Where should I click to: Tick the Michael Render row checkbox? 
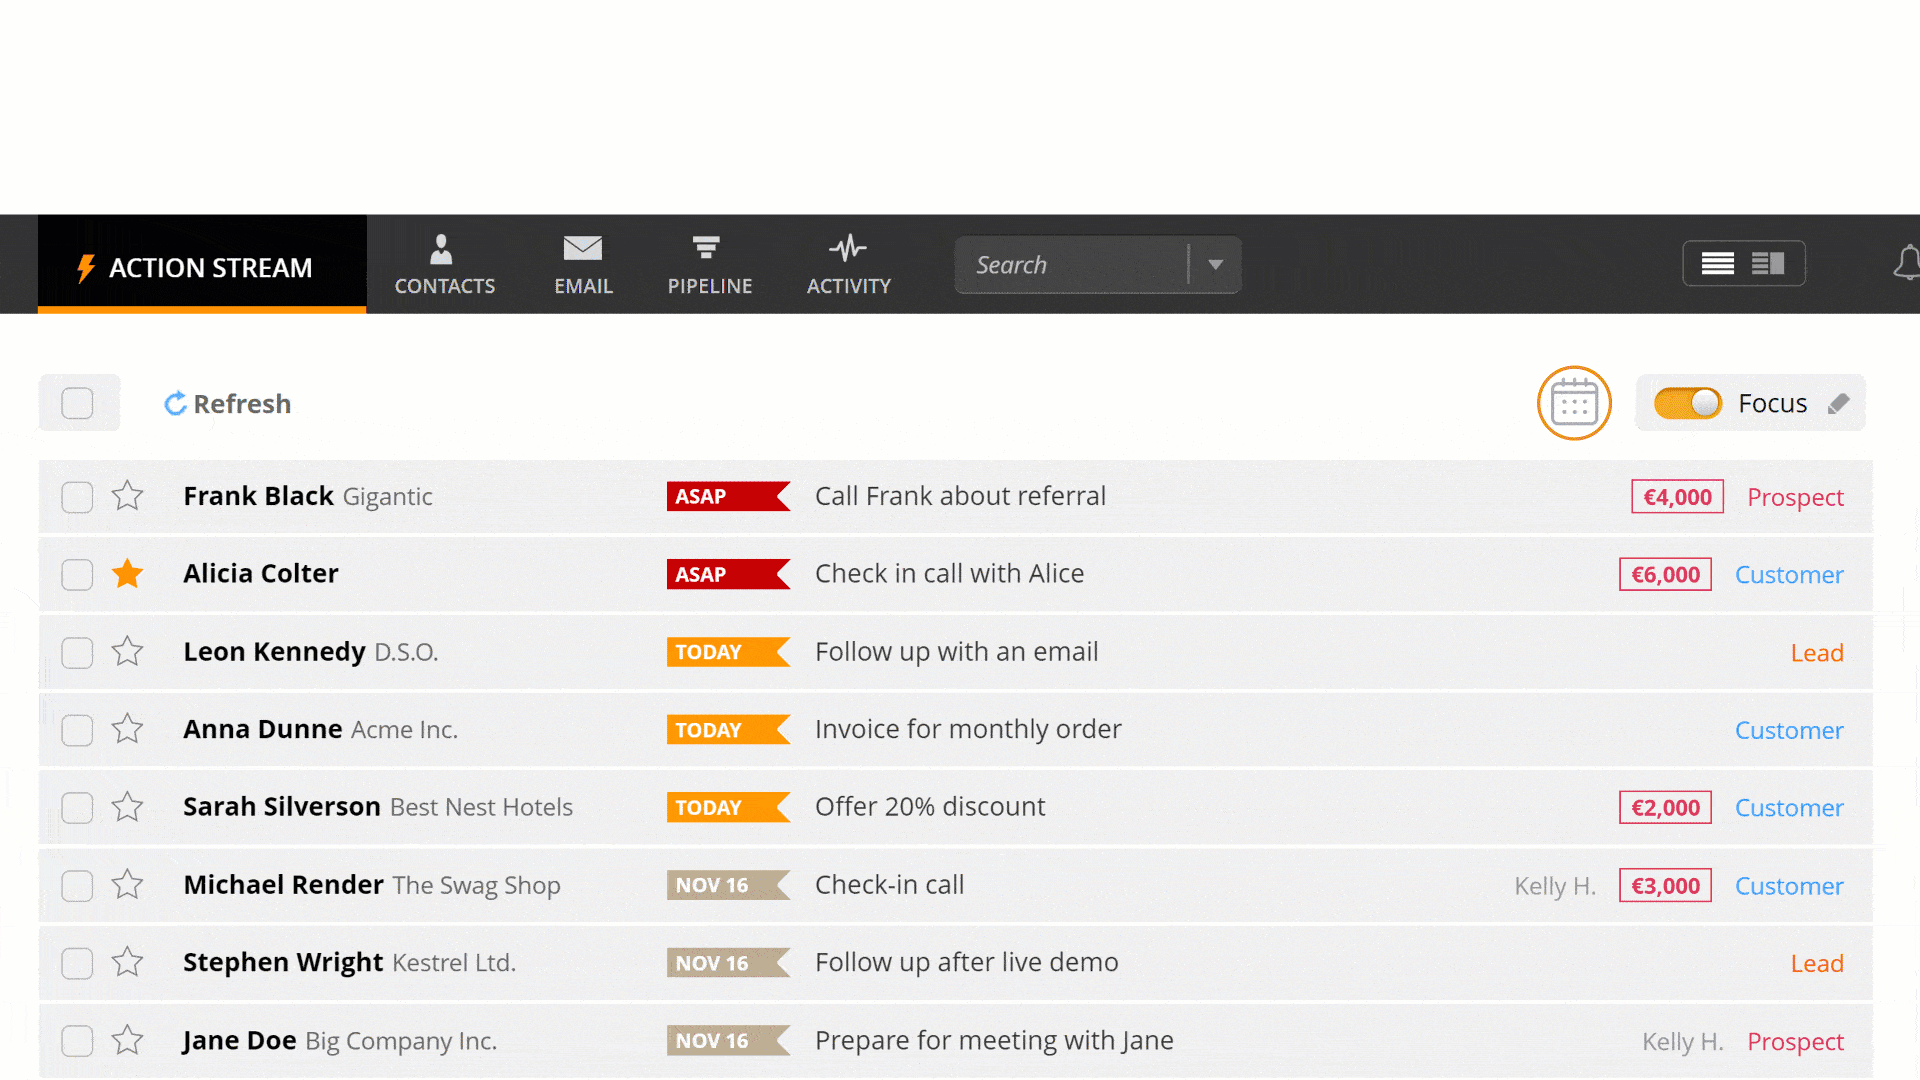click(77, 886)
